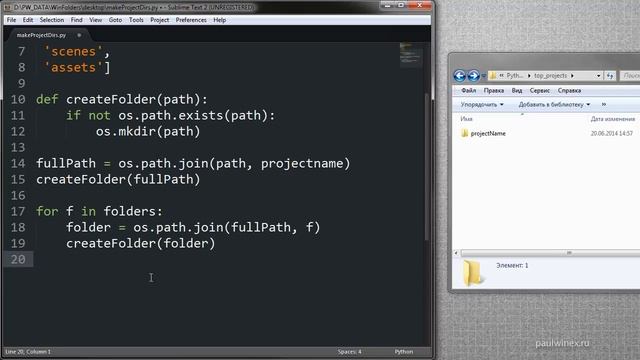Click the 'def createFolder(path):' line

122,99
